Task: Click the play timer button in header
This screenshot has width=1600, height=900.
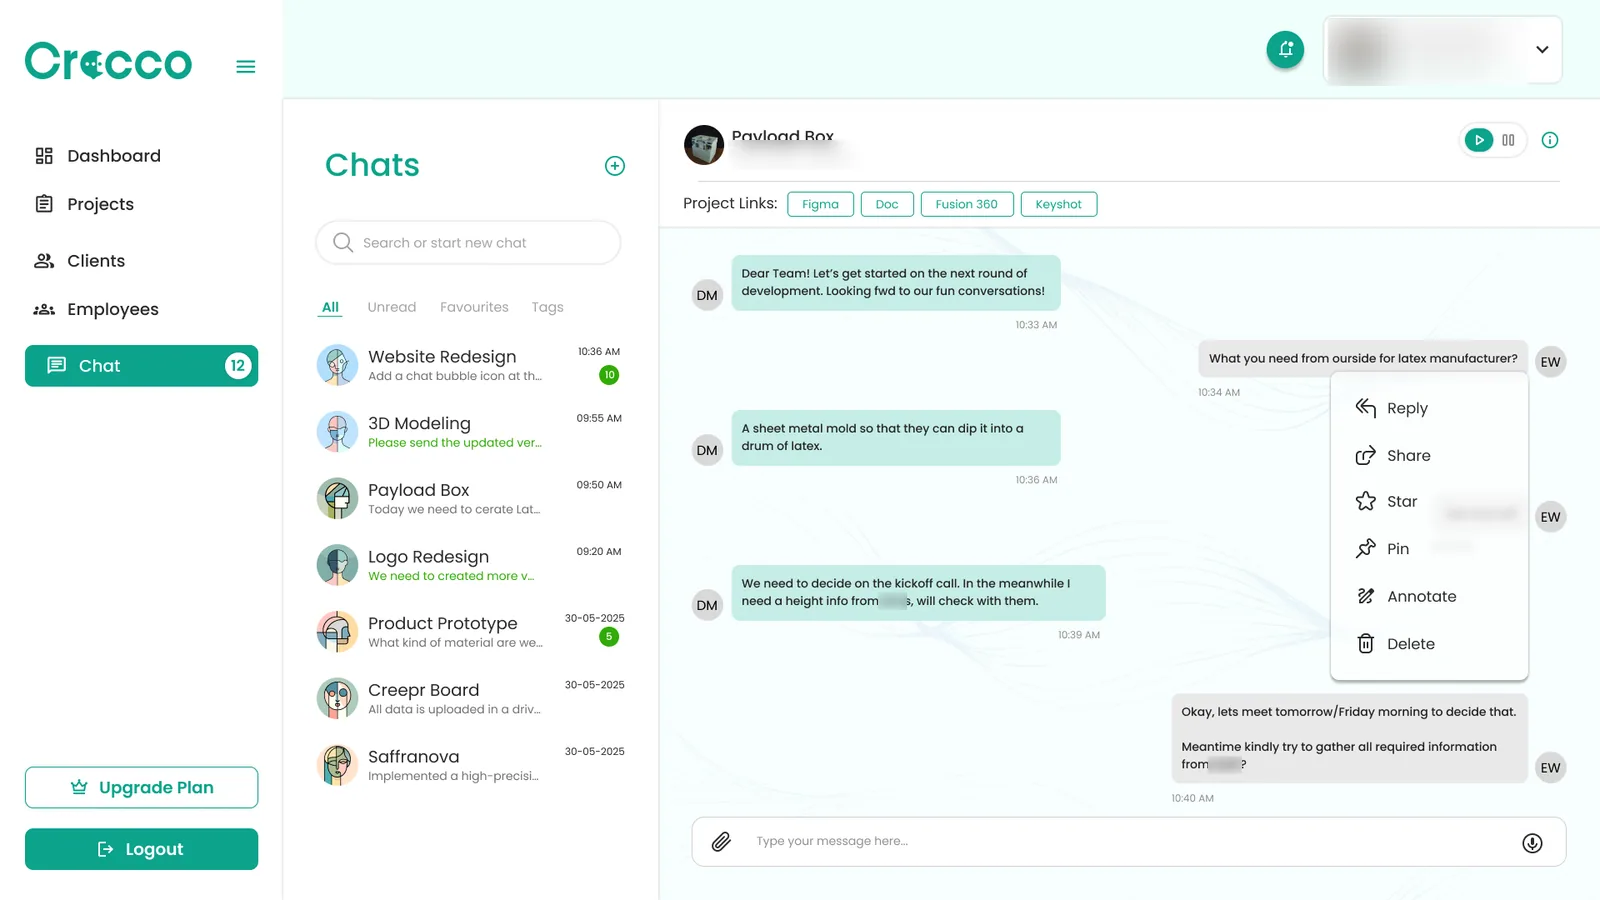Action: (x=1478, y=140)
